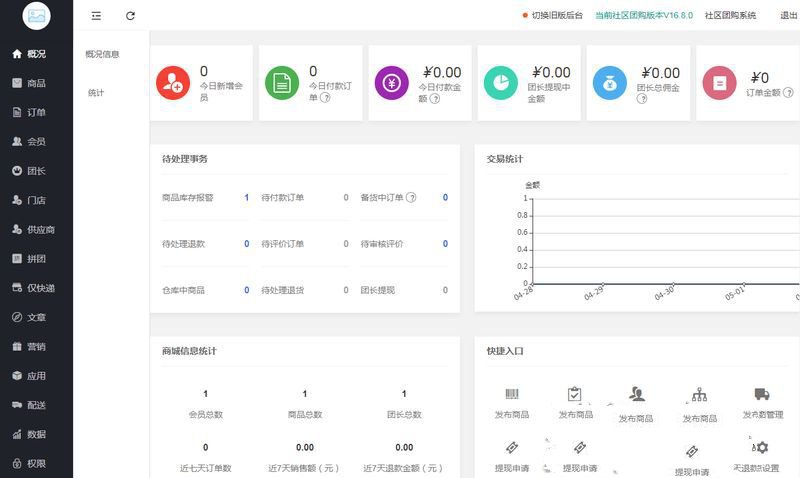Go to 订单 in the sidebar
Screen dimensions: 800x478
coord(29,112)
